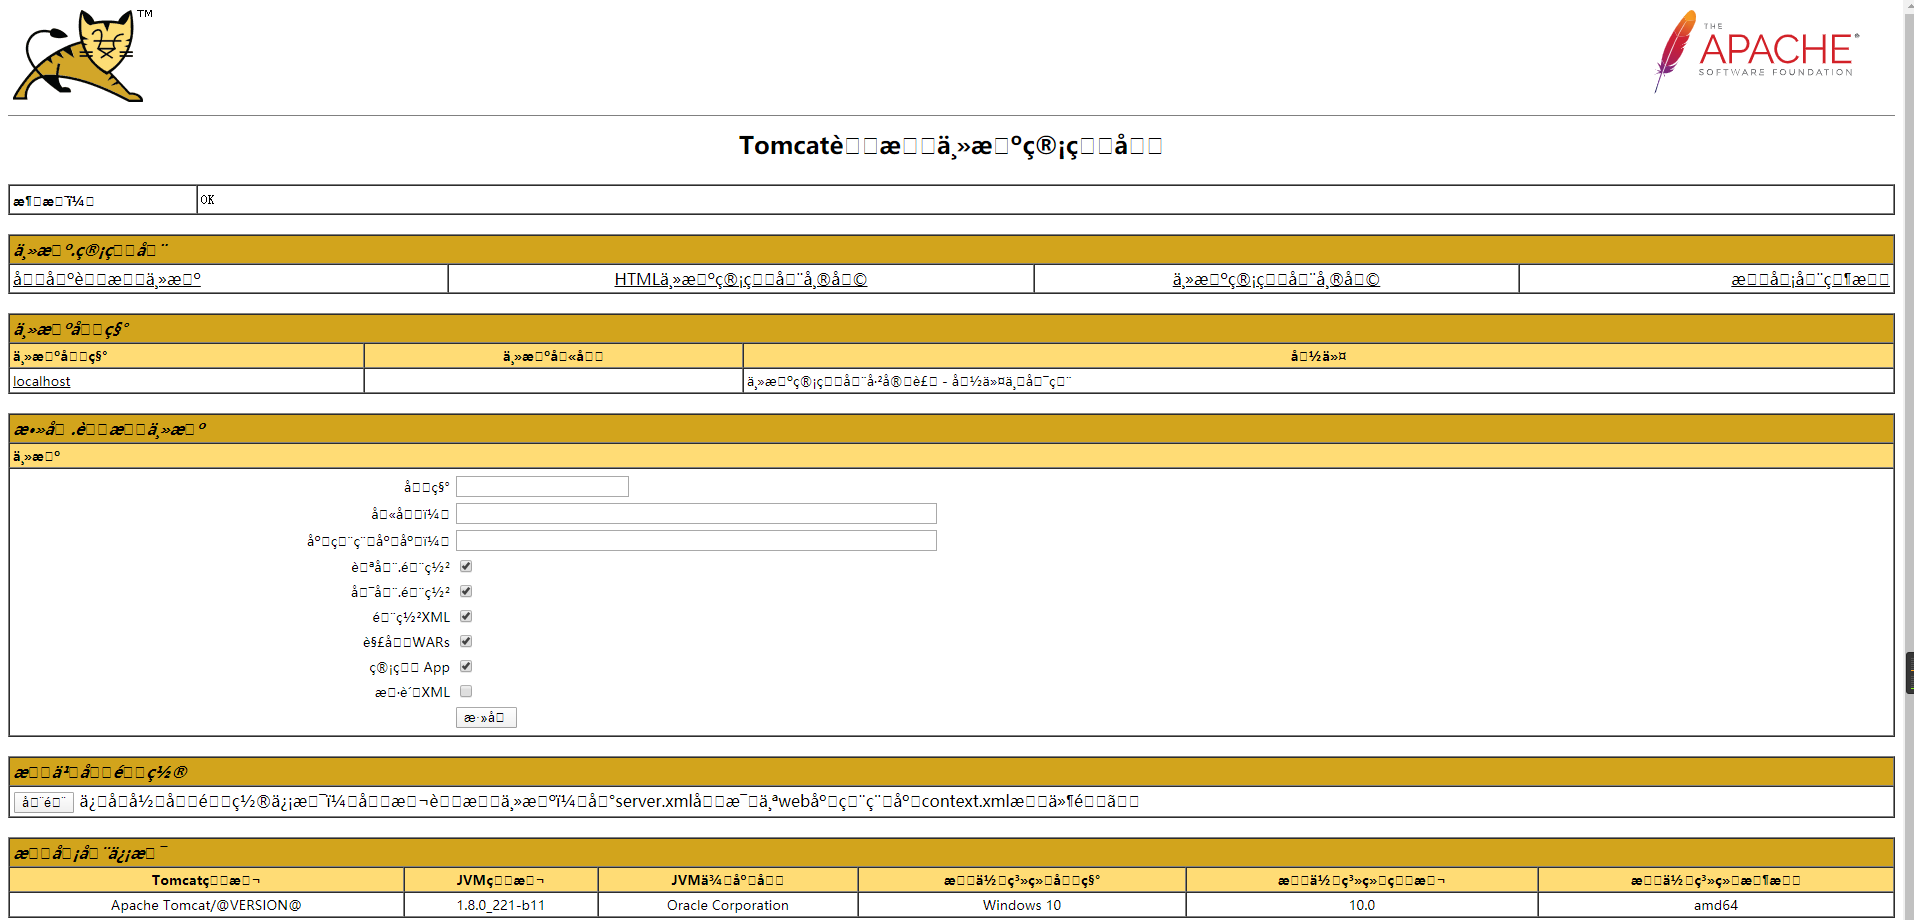Open the server status link at far right
1914x920 pixels.
1810,279
